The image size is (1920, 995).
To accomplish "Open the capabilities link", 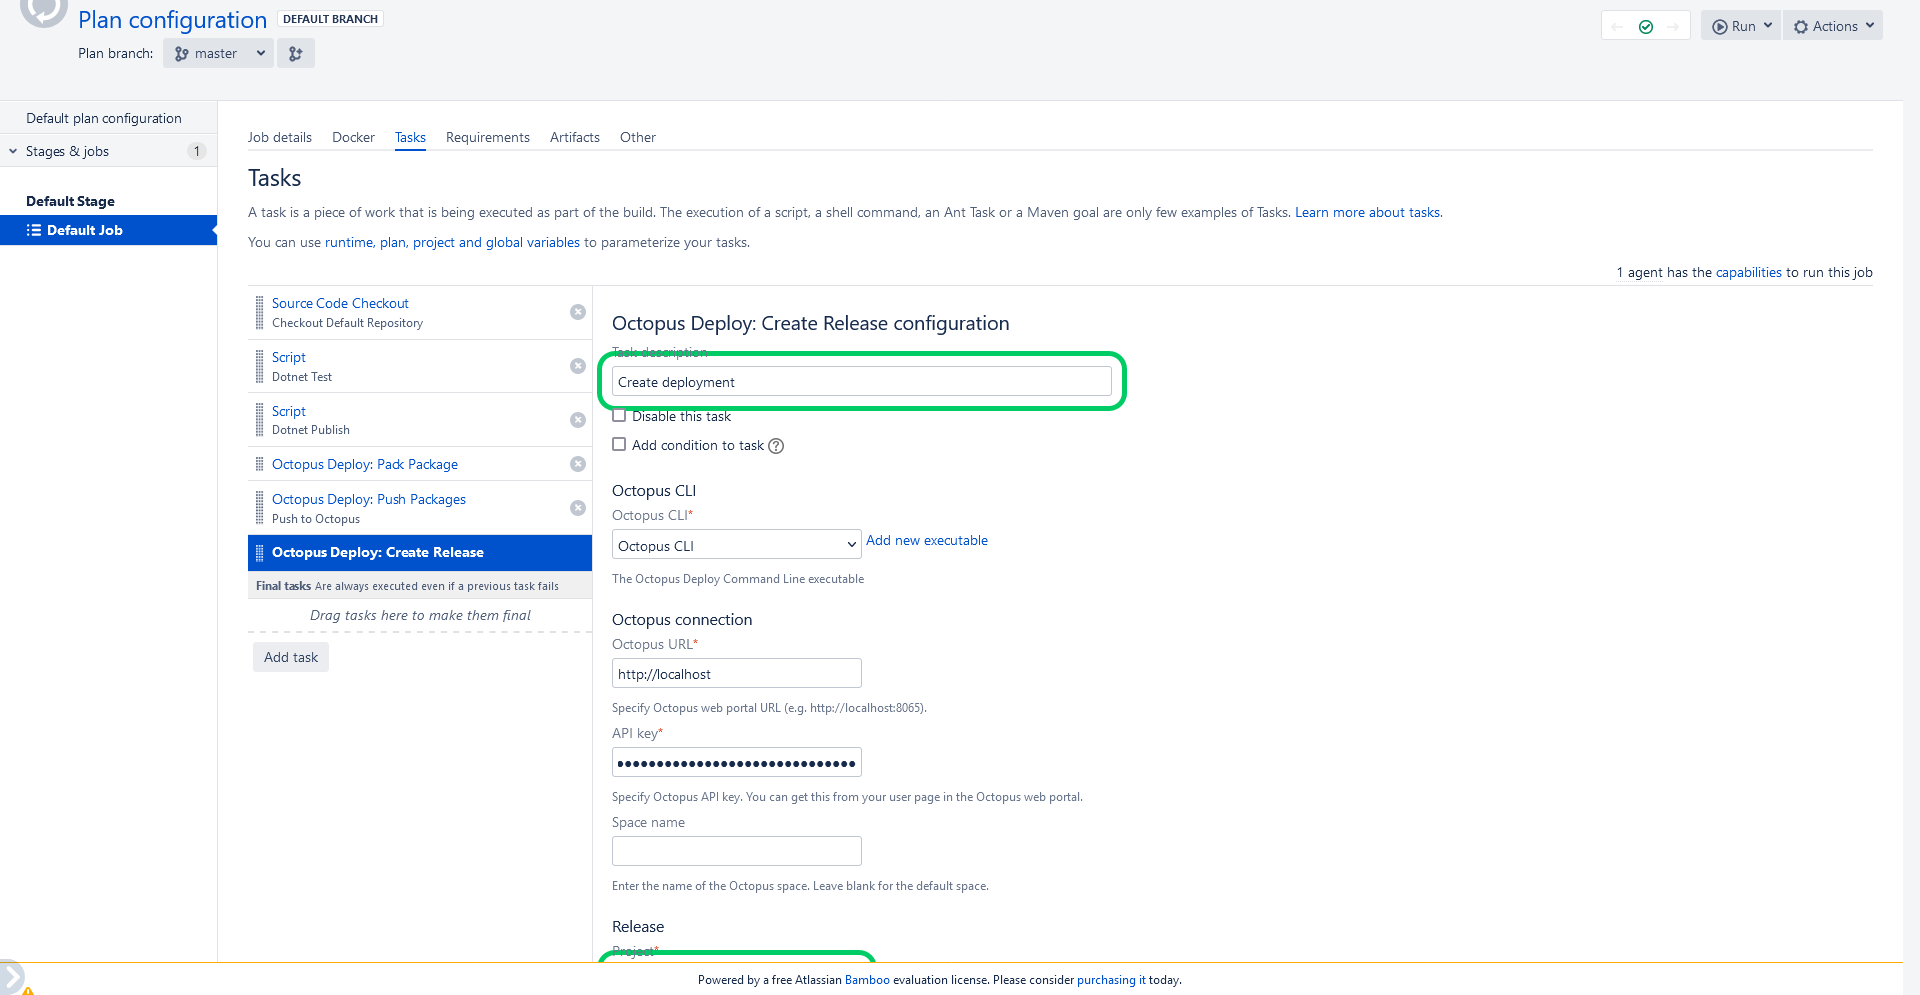I will [1748, 272].
